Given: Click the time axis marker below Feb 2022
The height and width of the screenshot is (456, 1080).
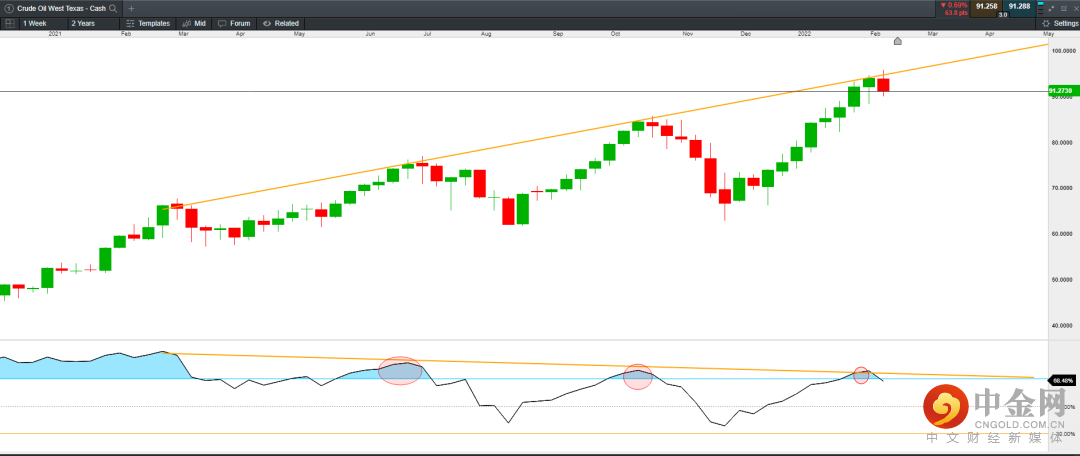Looking at the screenshot, I should 897,41.
